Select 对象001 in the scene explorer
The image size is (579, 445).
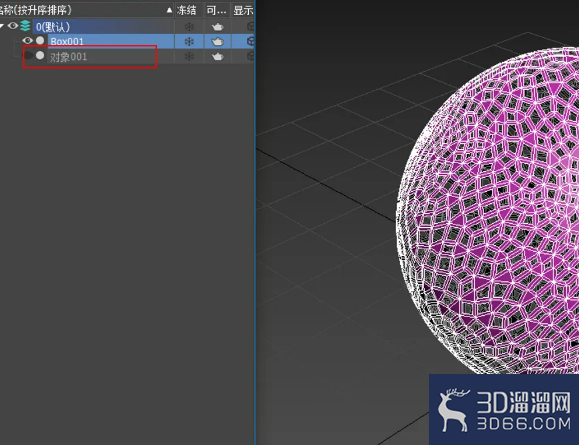pos(68,57)
